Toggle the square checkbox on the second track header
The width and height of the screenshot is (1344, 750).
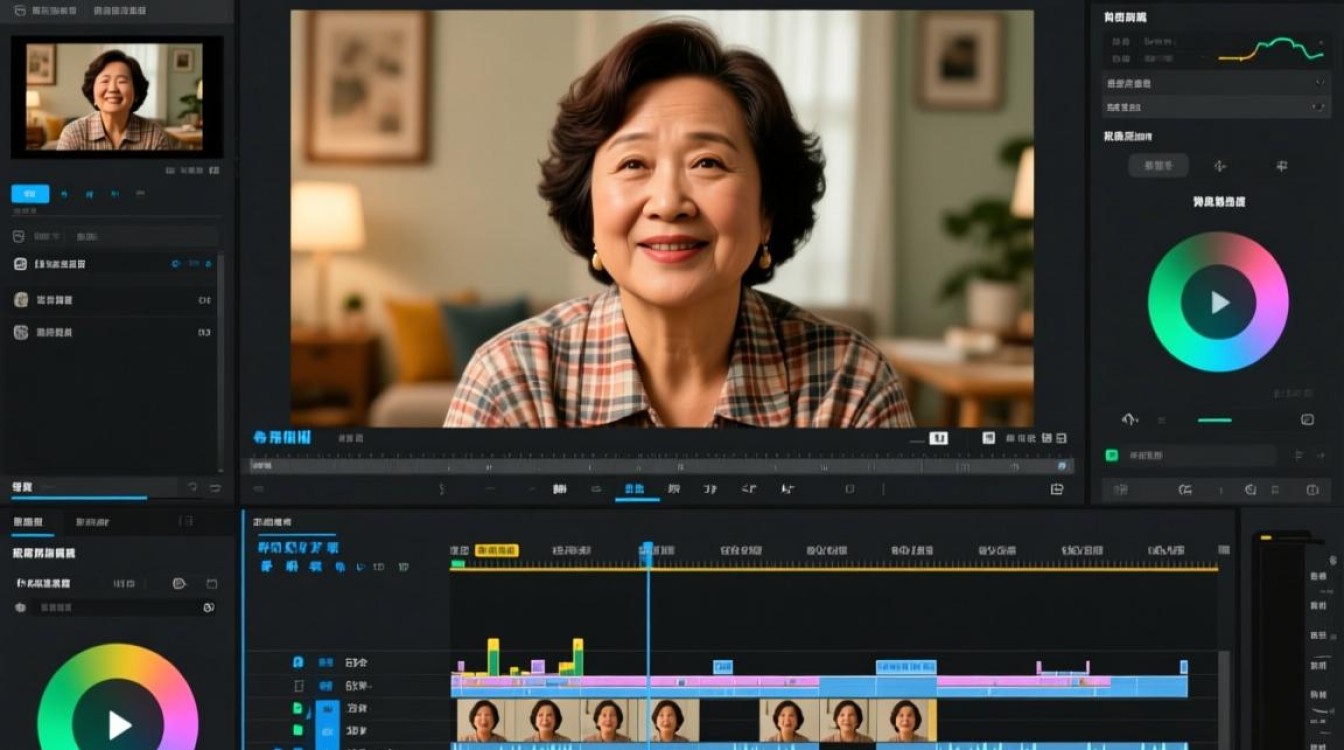click(298, 686)
